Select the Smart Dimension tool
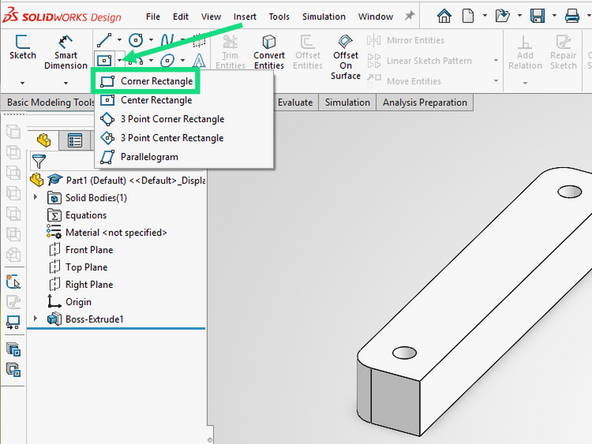Viewport: 592px width, 444px height. point(66,52)
